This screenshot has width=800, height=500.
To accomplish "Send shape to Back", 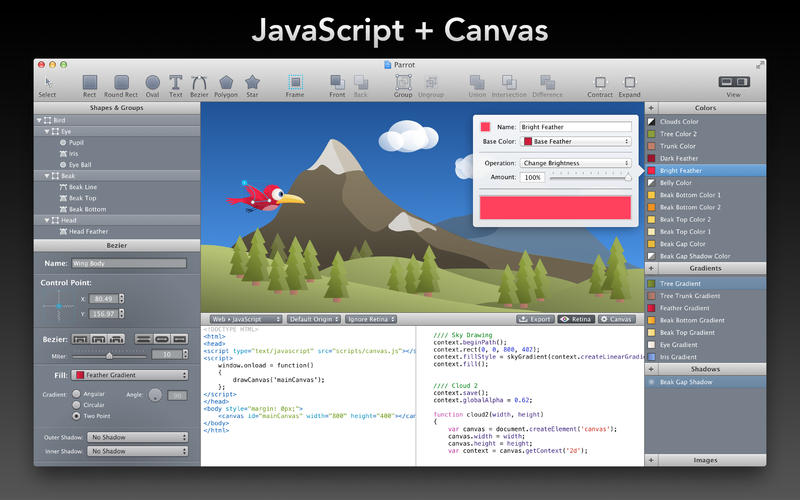I will [361, 86].
